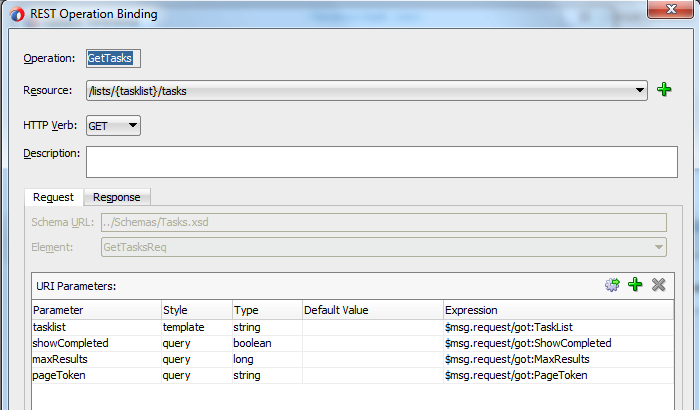Viewport: 700px width, 410px height.
Task: Click the Style column header
Action: pos(197,310)
